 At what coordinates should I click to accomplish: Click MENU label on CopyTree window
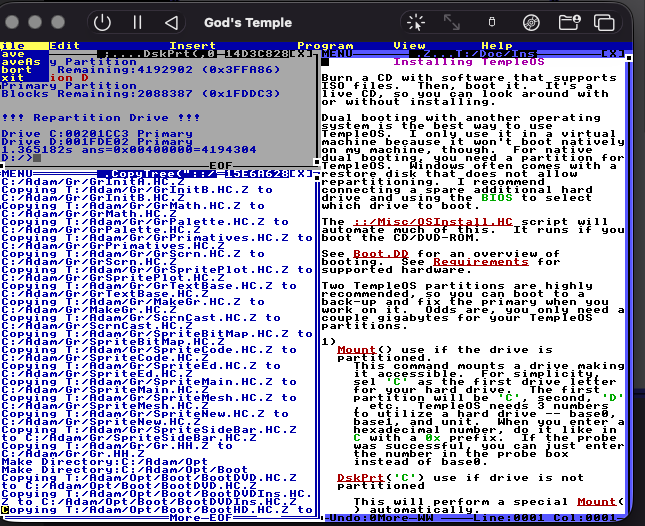(16, 174)
